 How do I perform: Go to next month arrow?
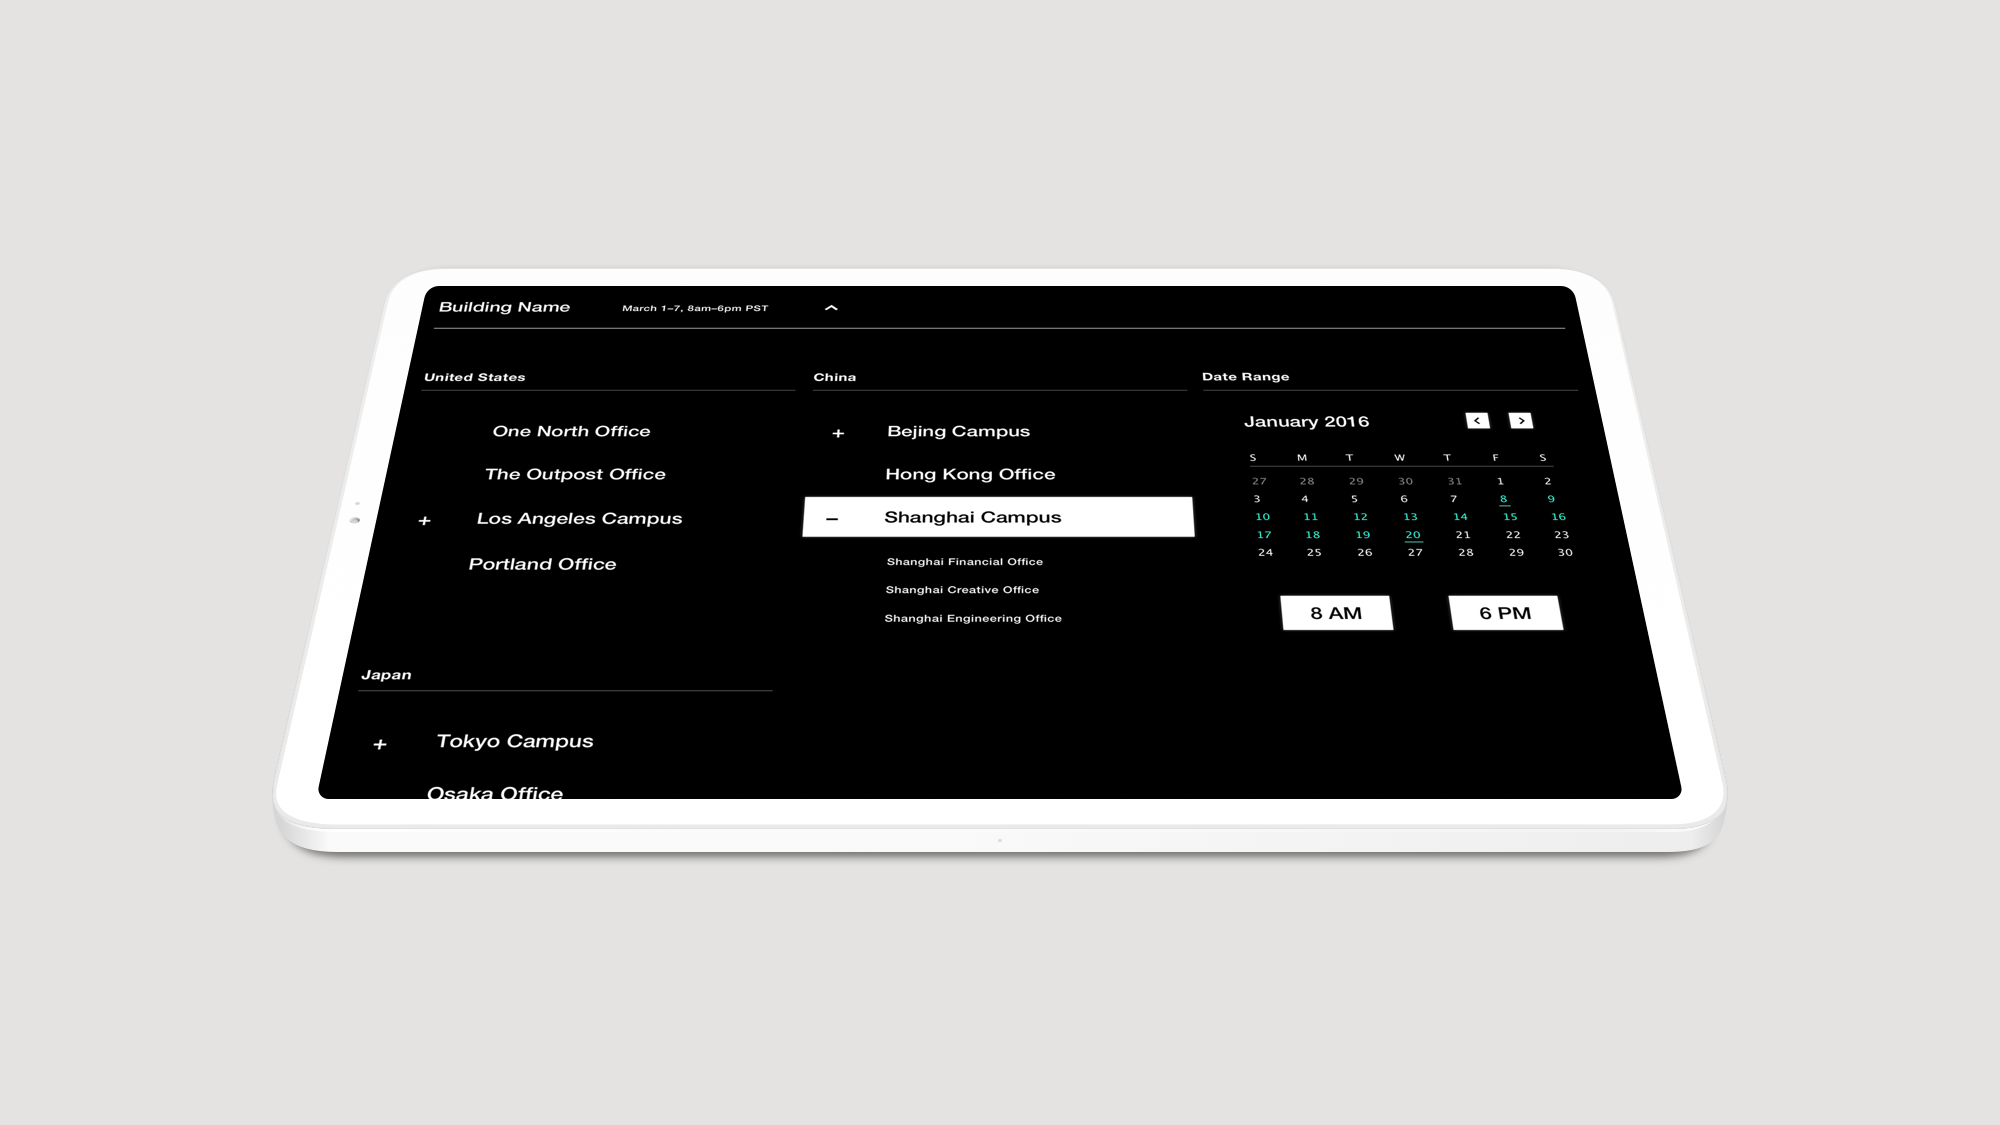[1520, 421]
